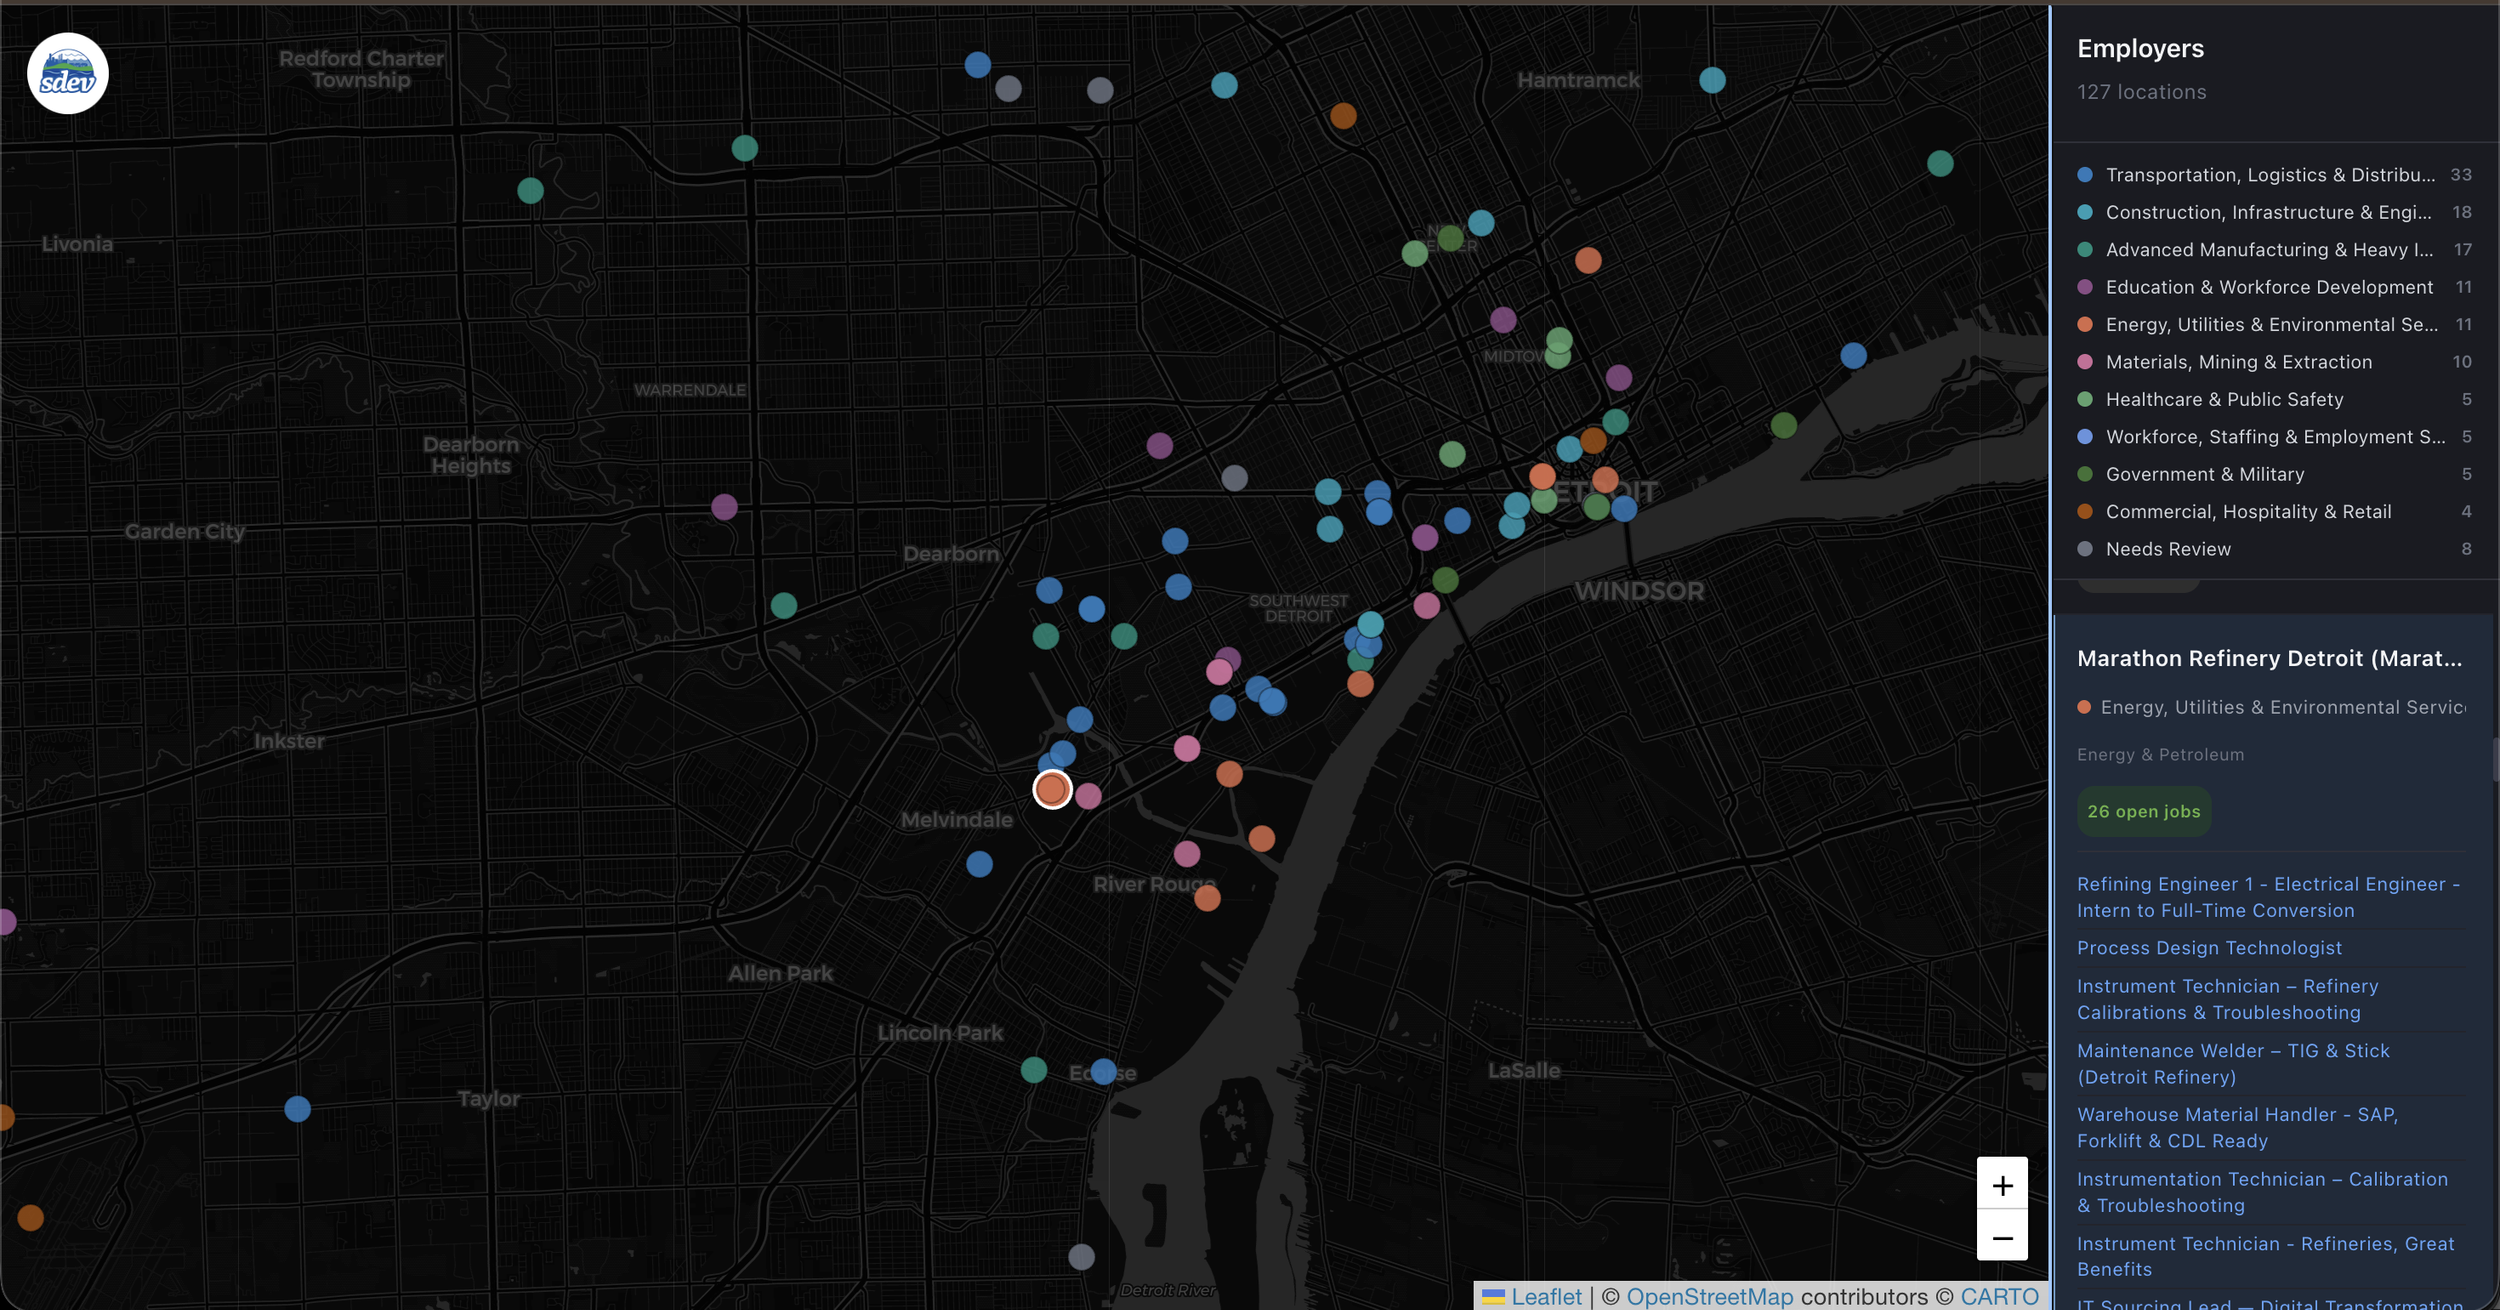Viewport: 2500px width, 1310px height.
Task: Open the Process Design Technologist job
Action: (x=2209, y=948)
